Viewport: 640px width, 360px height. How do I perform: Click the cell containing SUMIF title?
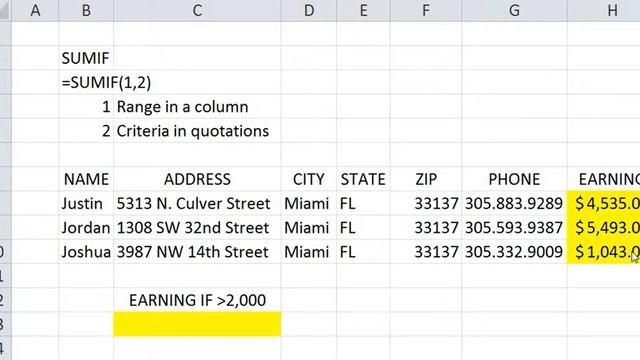click(86, 58)
